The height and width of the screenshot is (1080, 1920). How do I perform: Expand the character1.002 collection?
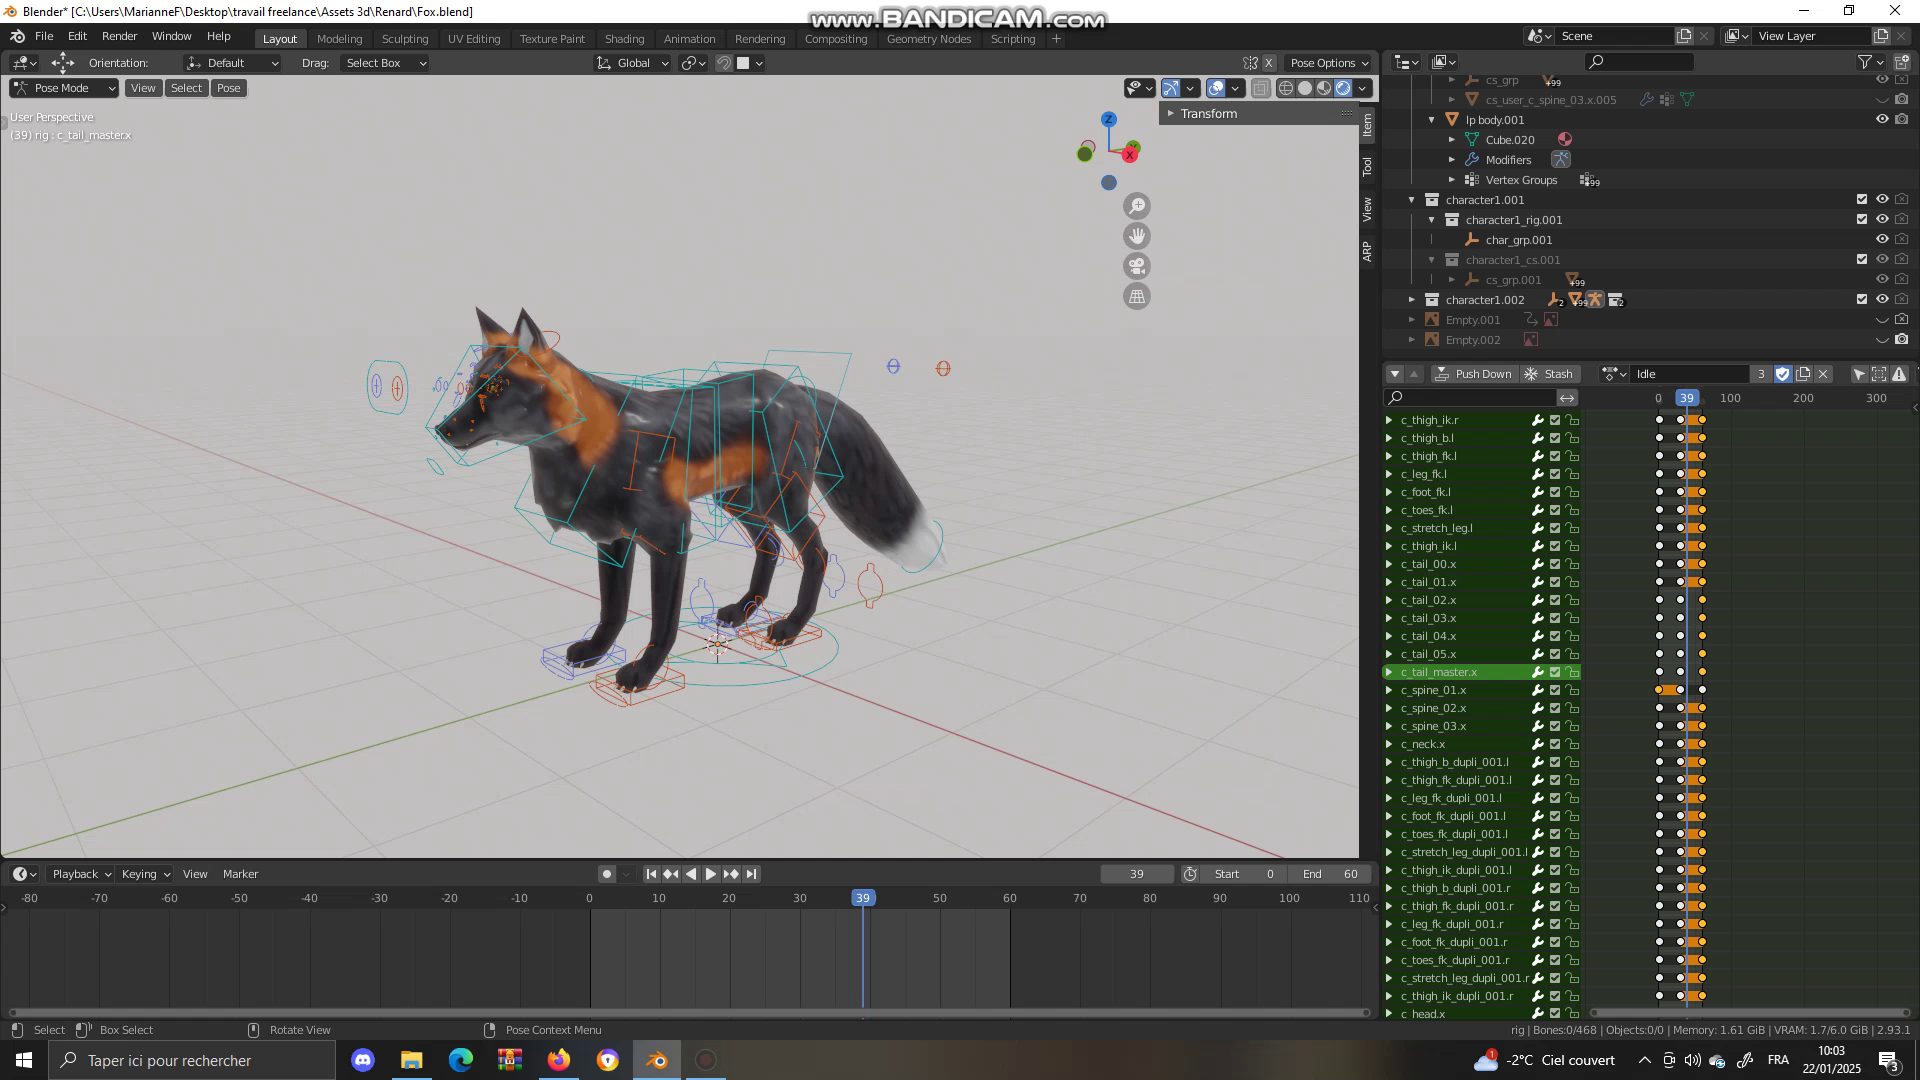coord(1412,300)
